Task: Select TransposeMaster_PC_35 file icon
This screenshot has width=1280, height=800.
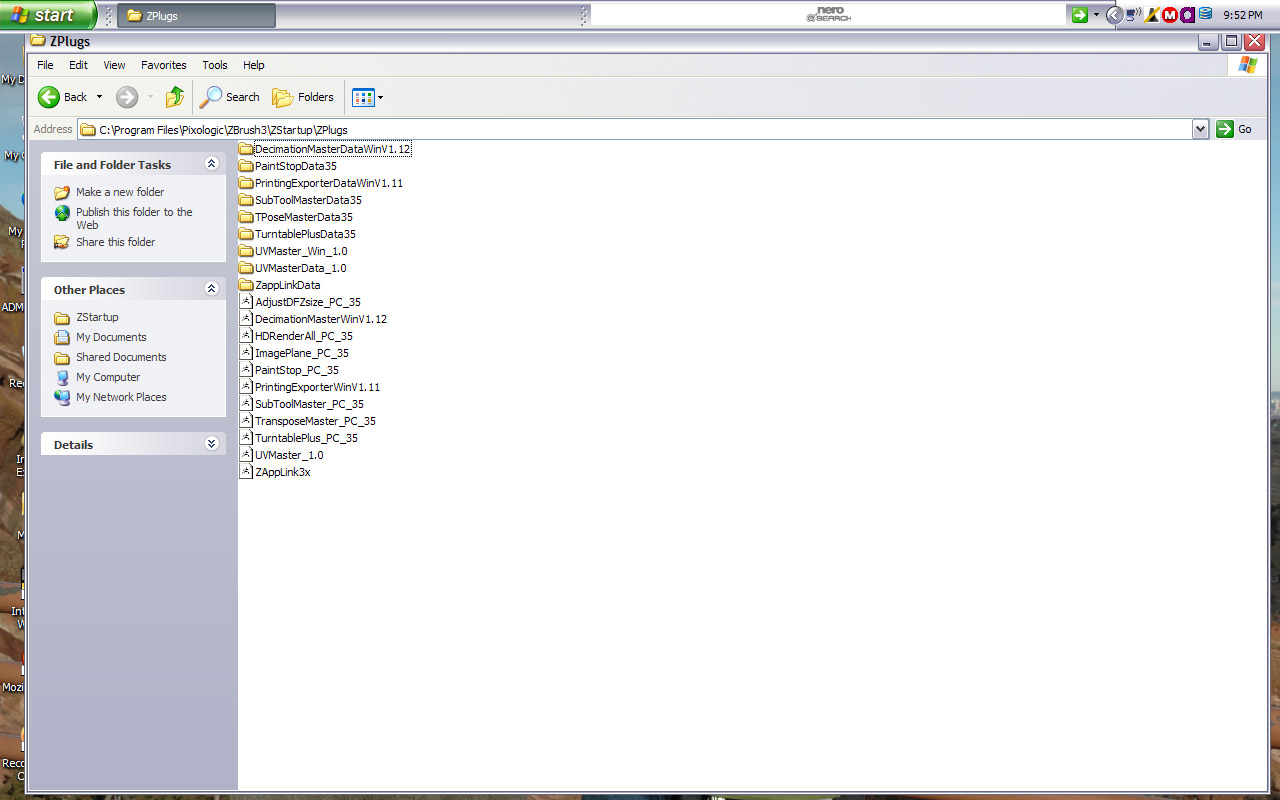Action: 246,421
